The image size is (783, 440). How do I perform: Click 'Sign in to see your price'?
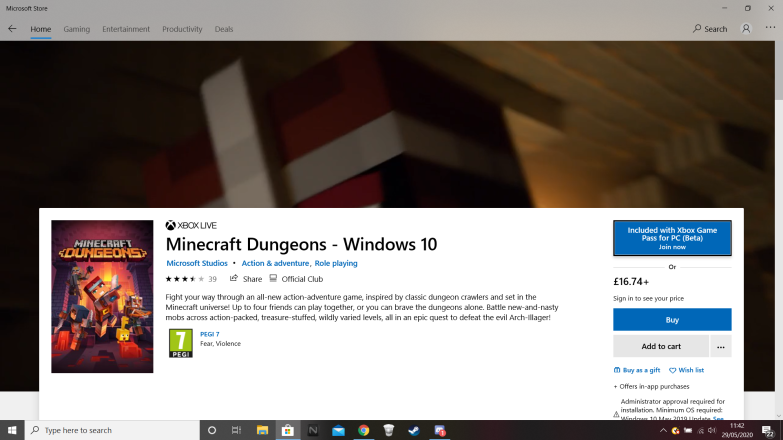point(648,298)
